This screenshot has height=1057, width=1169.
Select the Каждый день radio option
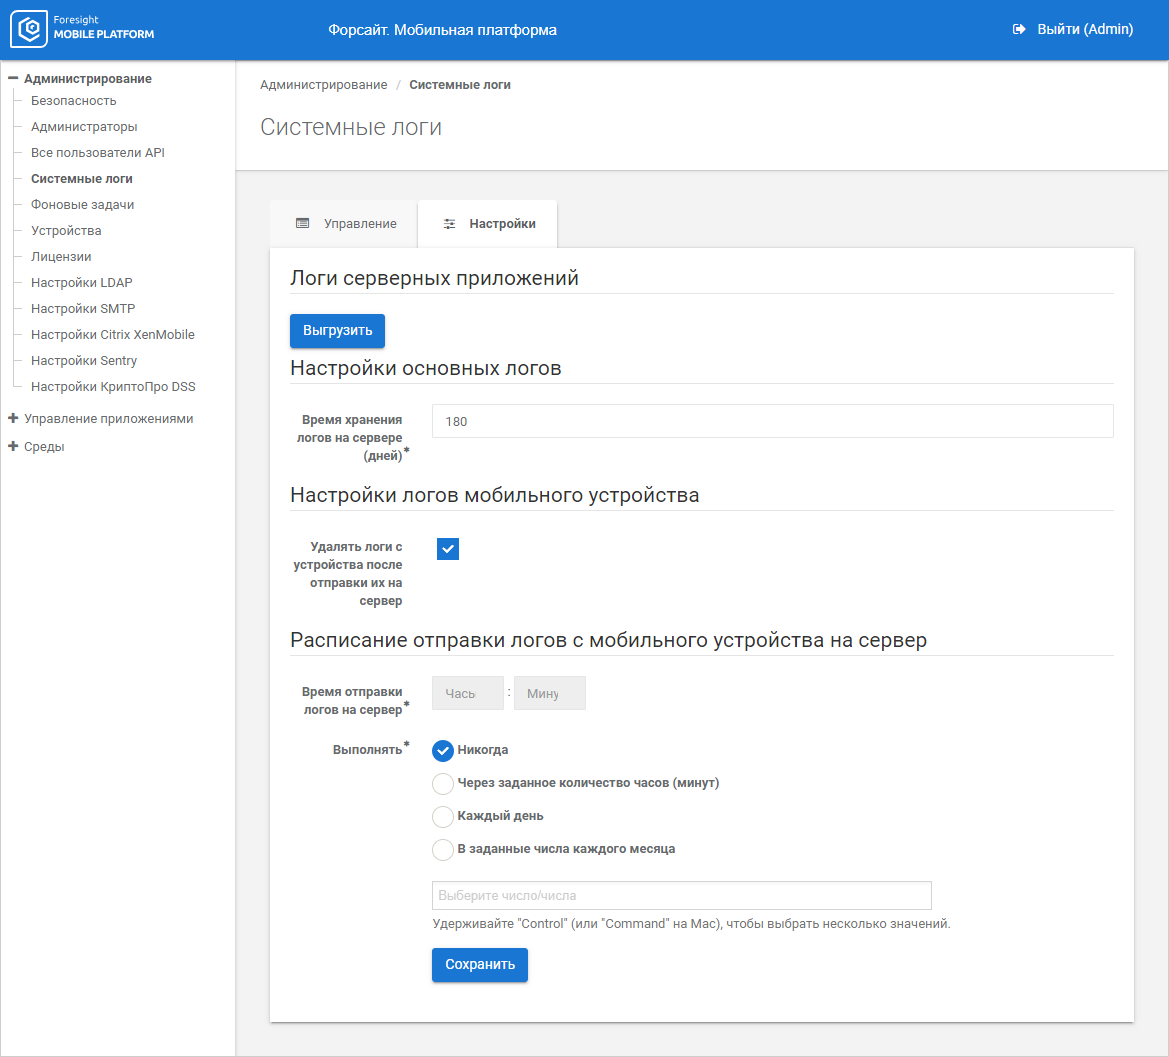443,816
